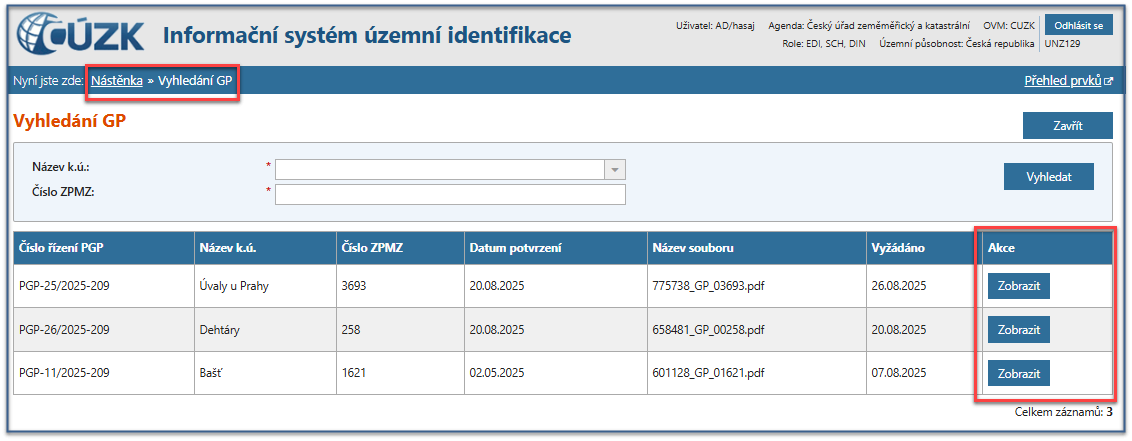
Task: Click the Název k.ú. column header
Action: click(x=230, y=248)
